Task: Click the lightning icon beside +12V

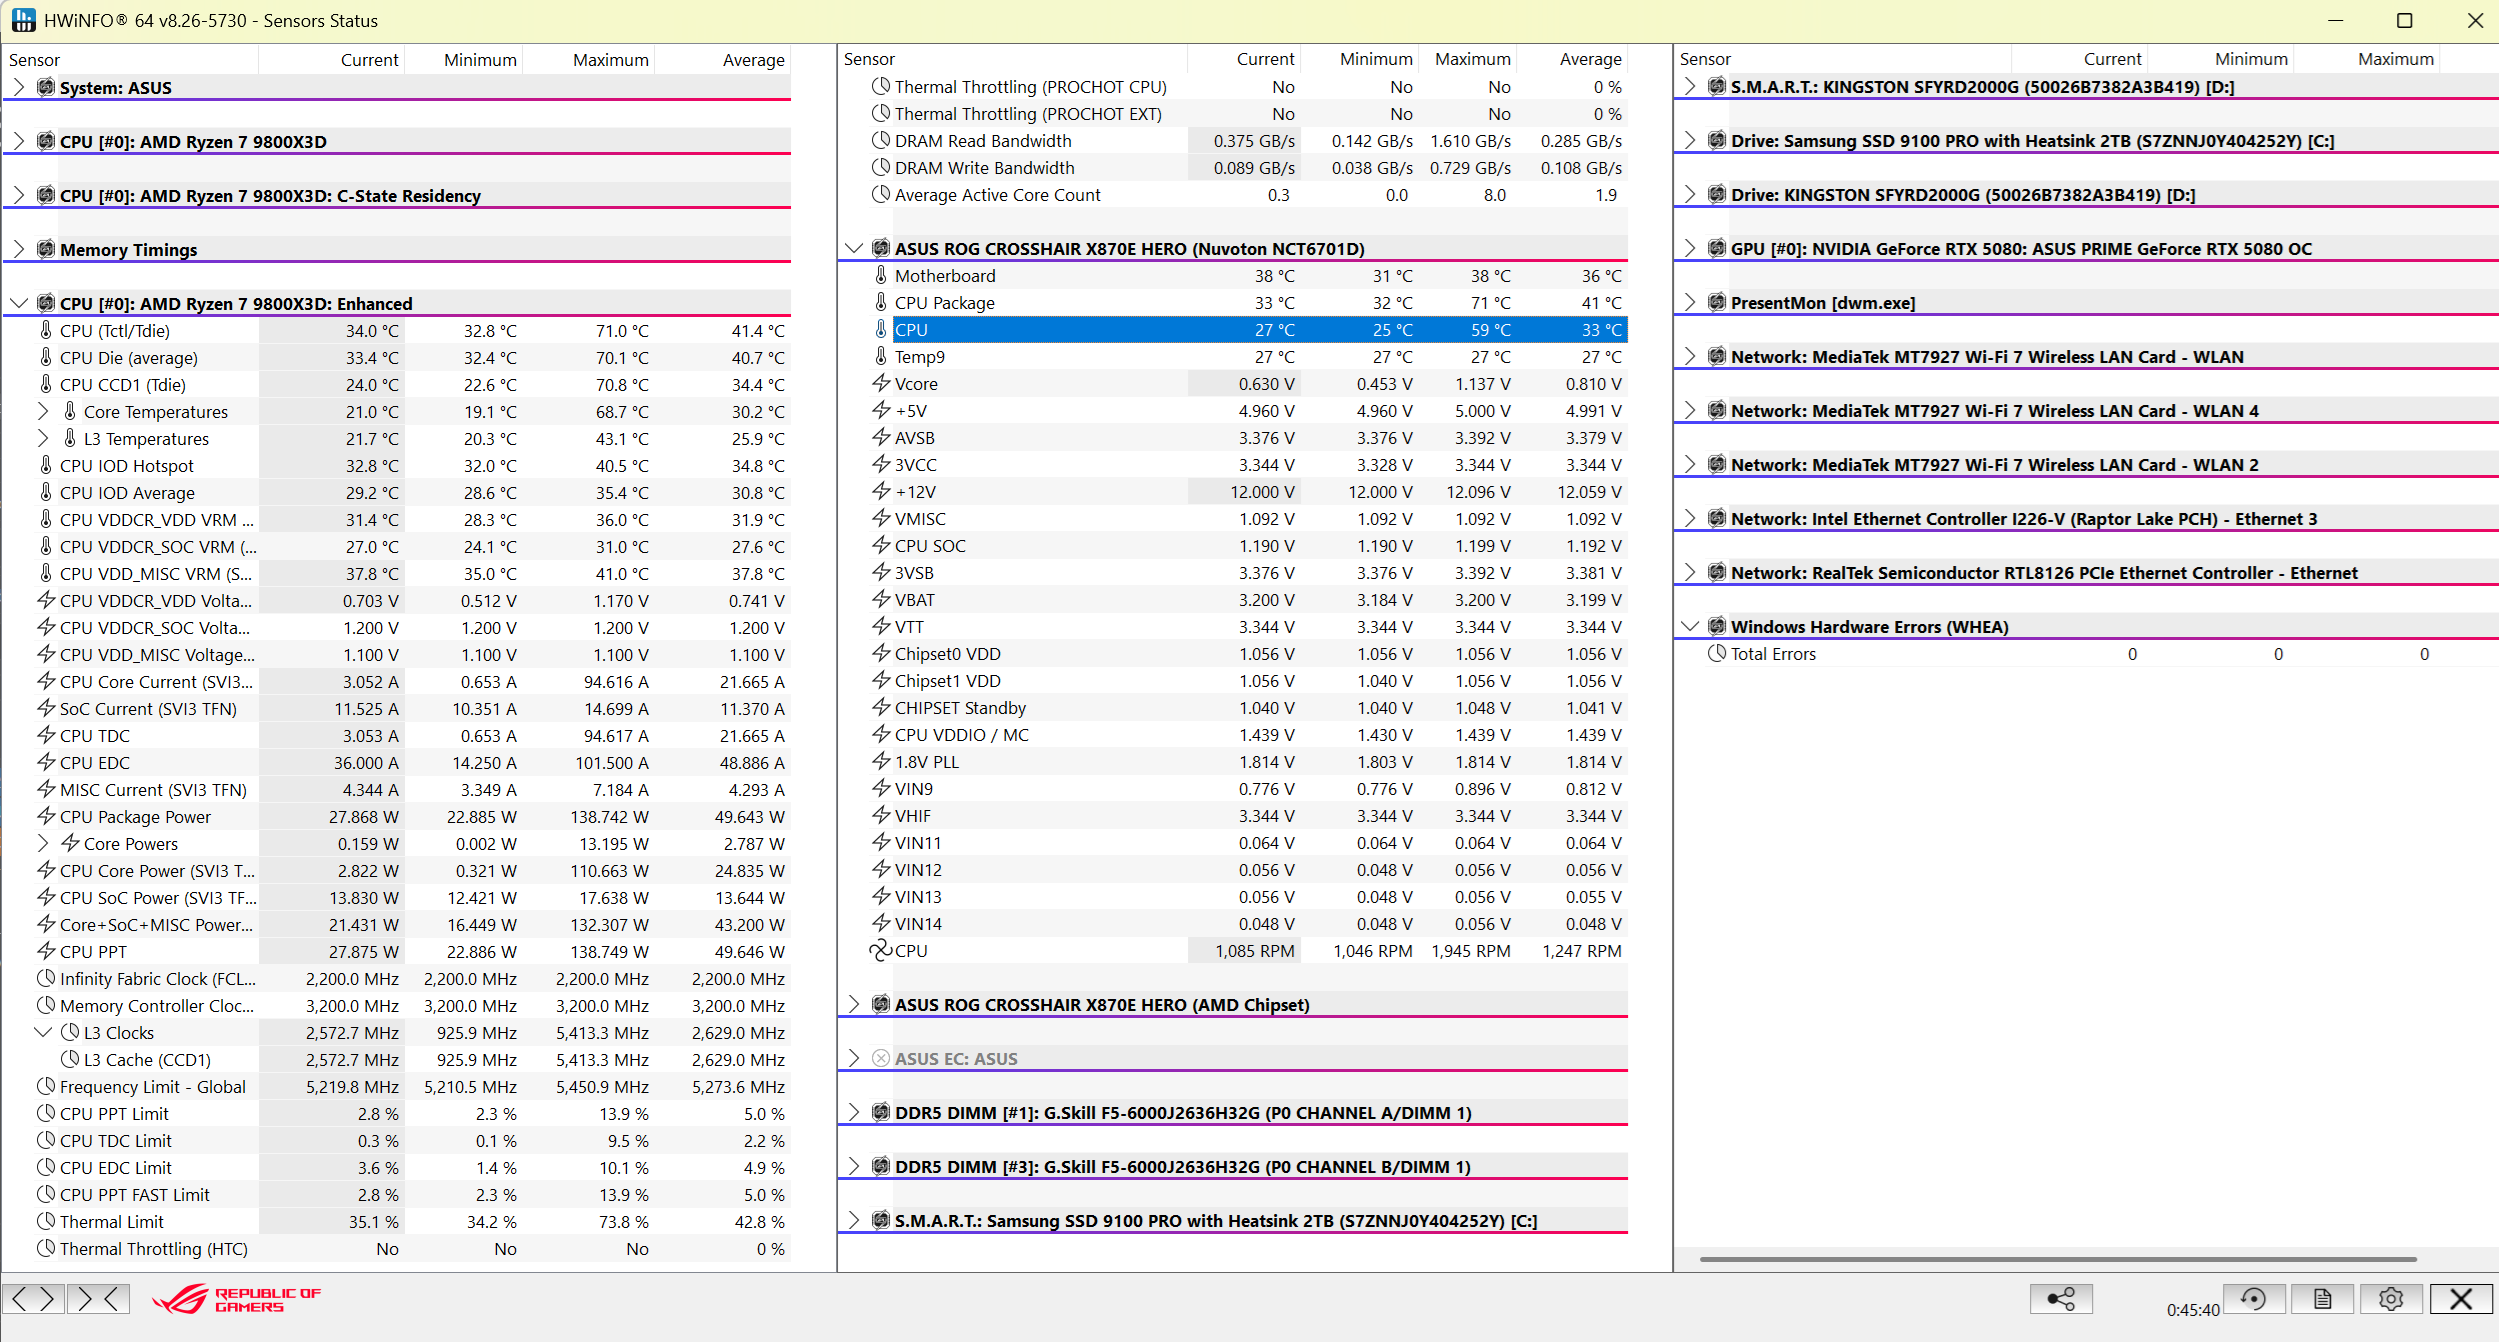Action: pos(881,491)
